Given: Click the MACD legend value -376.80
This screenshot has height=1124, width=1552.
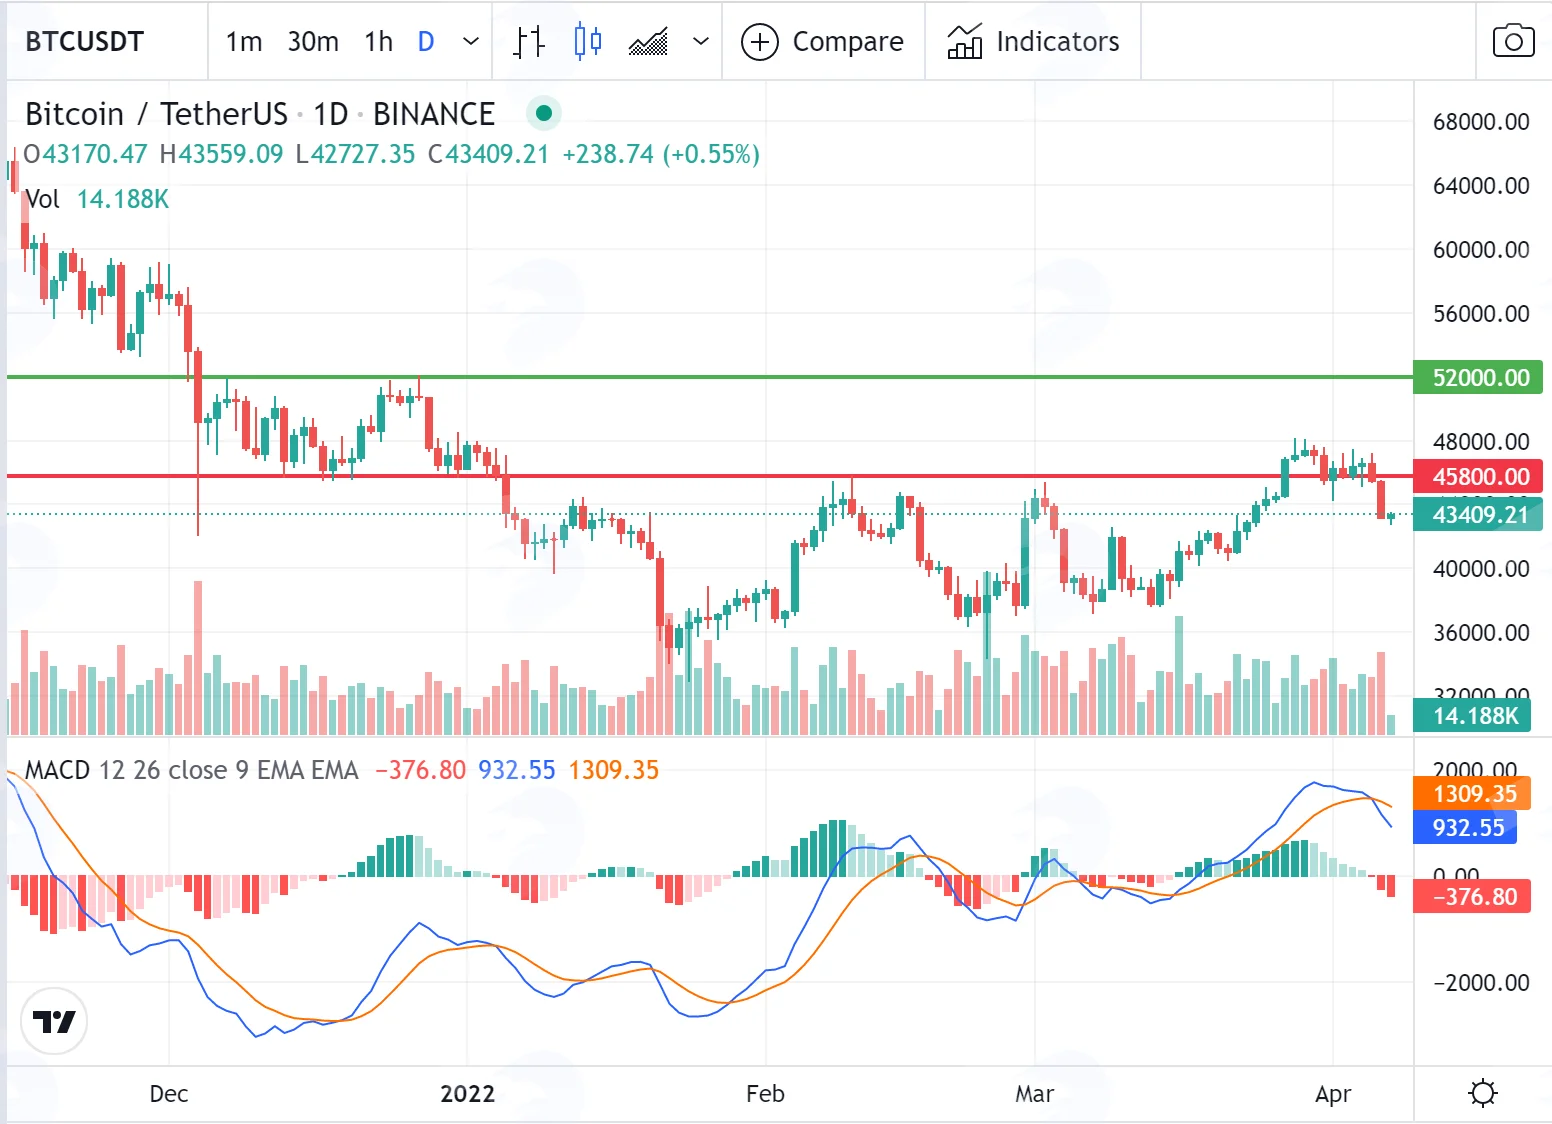Looking at the screenshot, I should (x=420, y=770).
